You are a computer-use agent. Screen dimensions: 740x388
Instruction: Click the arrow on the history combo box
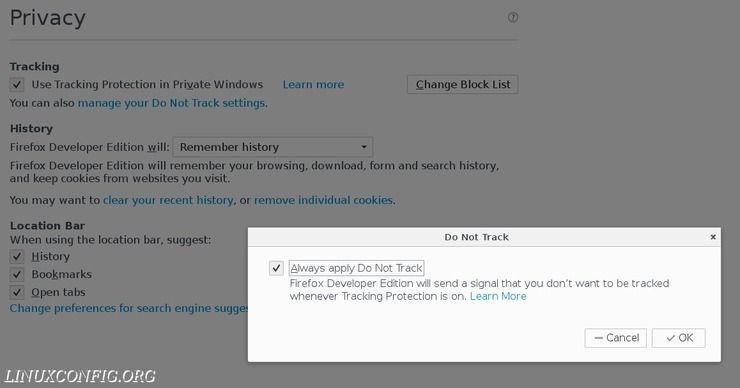(364, 147)
